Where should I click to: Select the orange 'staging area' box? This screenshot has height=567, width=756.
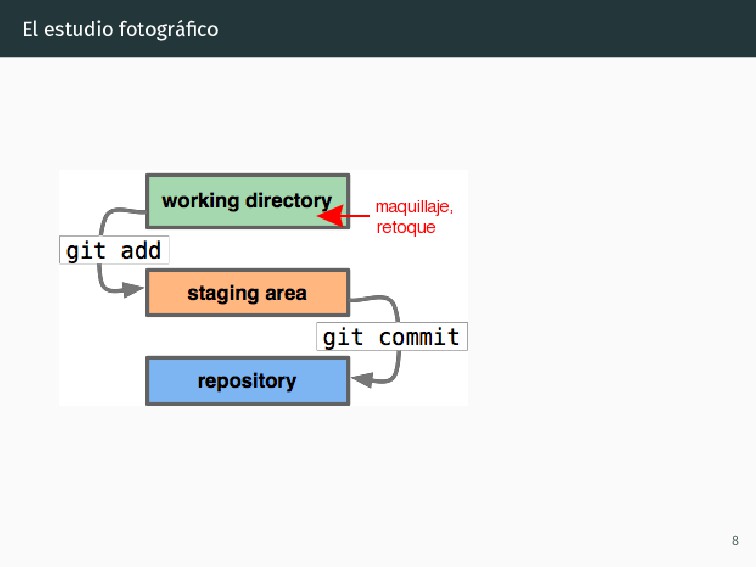point(247,293)
